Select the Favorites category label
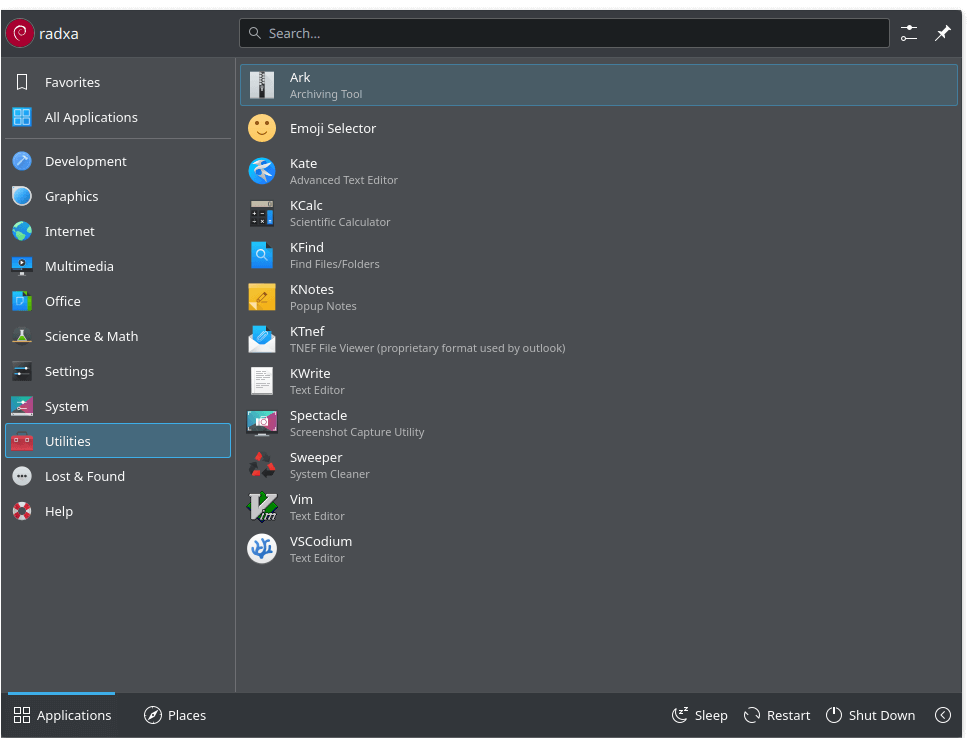 (x=72, y=82)
